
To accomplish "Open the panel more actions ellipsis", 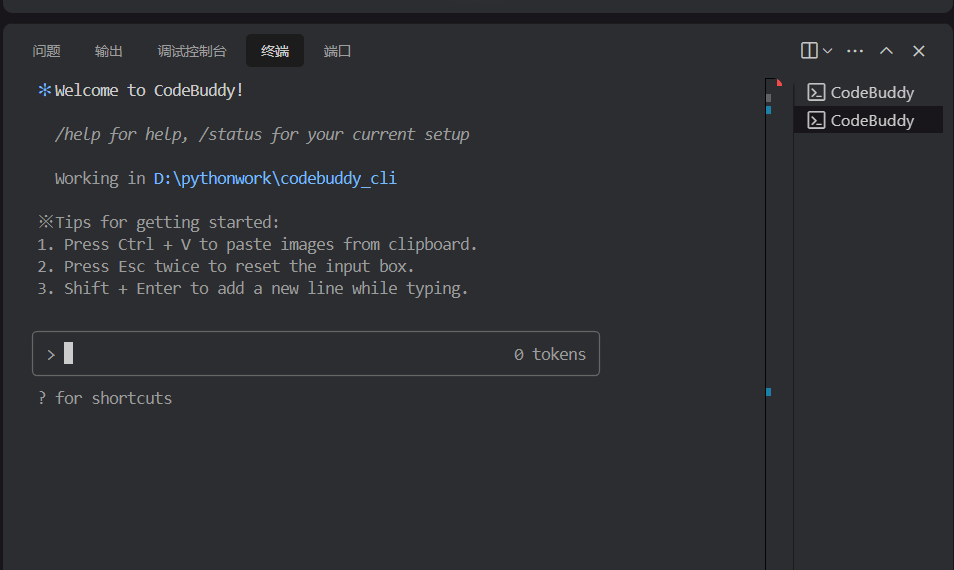I will (x=855, y=51).
